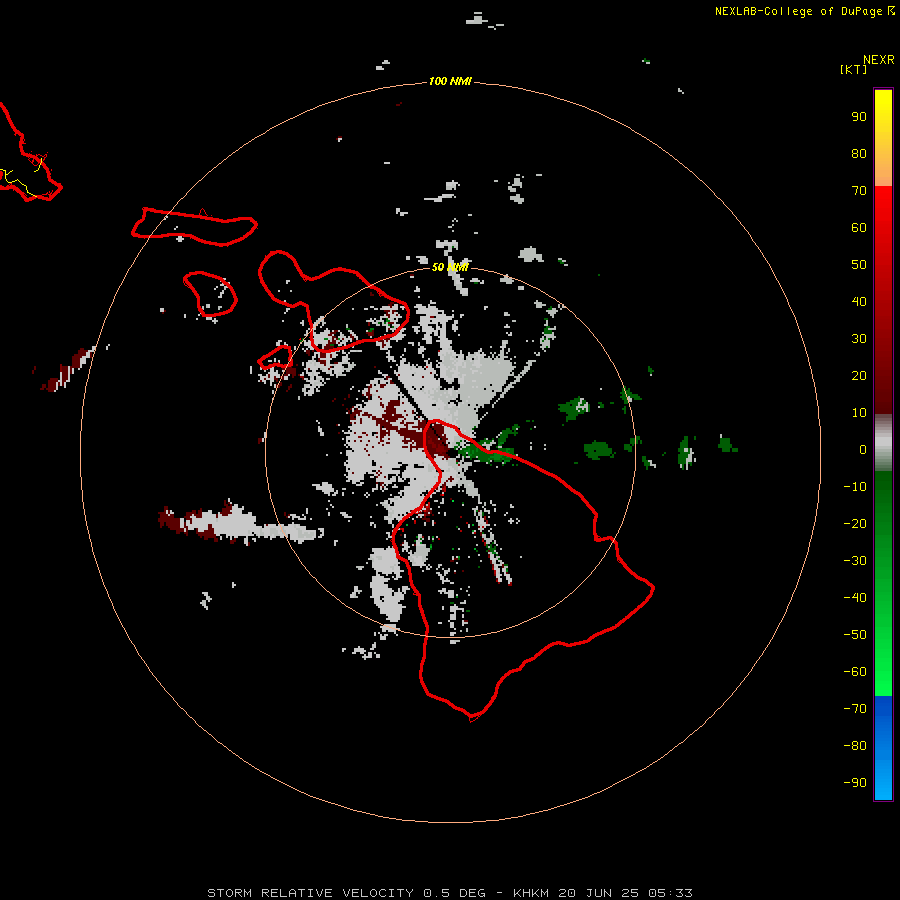This screenshot has height=900, width=900.
Task: Click the 50 value on the velocity scale
Action: [859, 265]
